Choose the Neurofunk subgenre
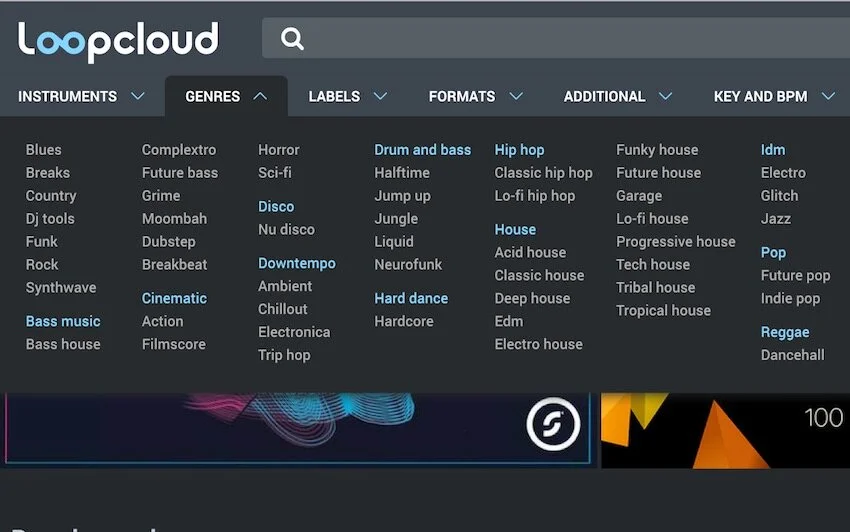The width and height of the screenshot is (850, 532). click(x=408, y=265)
